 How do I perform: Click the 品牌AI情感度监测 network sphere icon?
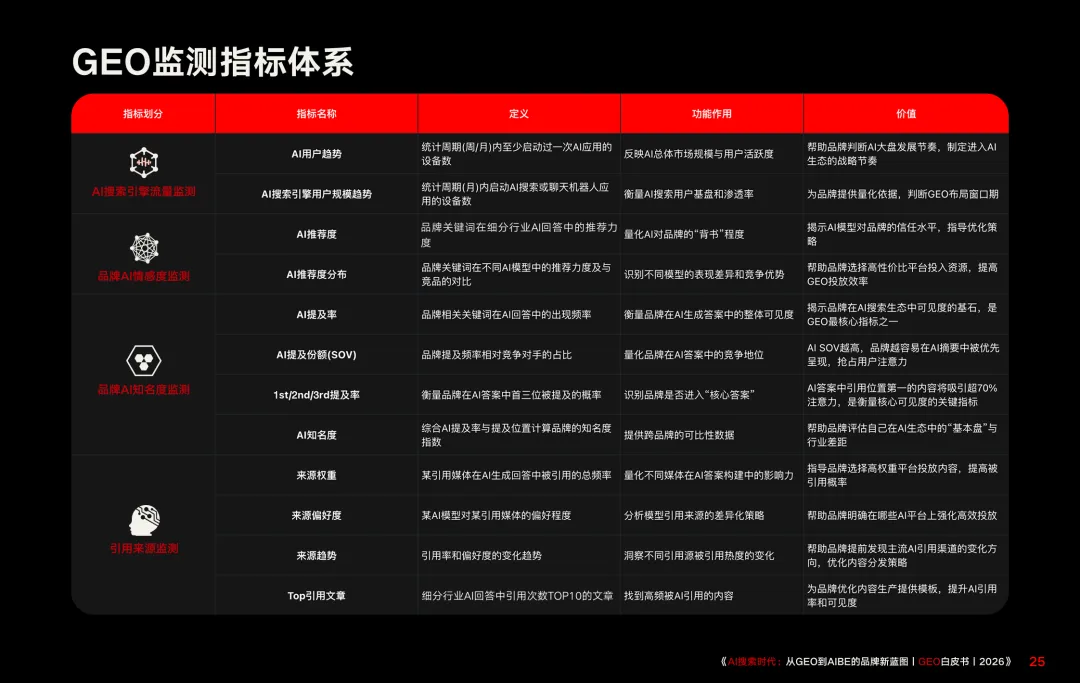click(x=144, y=248)
